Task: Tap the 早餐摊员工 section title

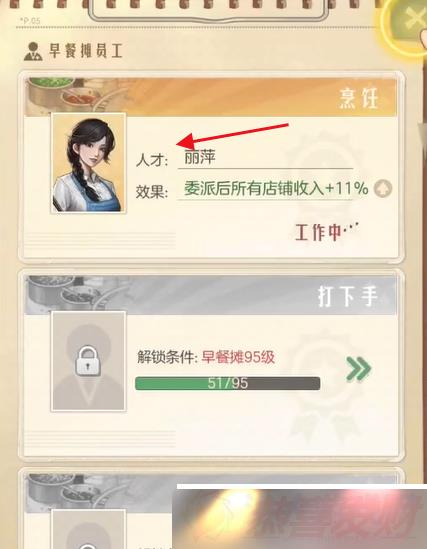Action: (86, 51)
